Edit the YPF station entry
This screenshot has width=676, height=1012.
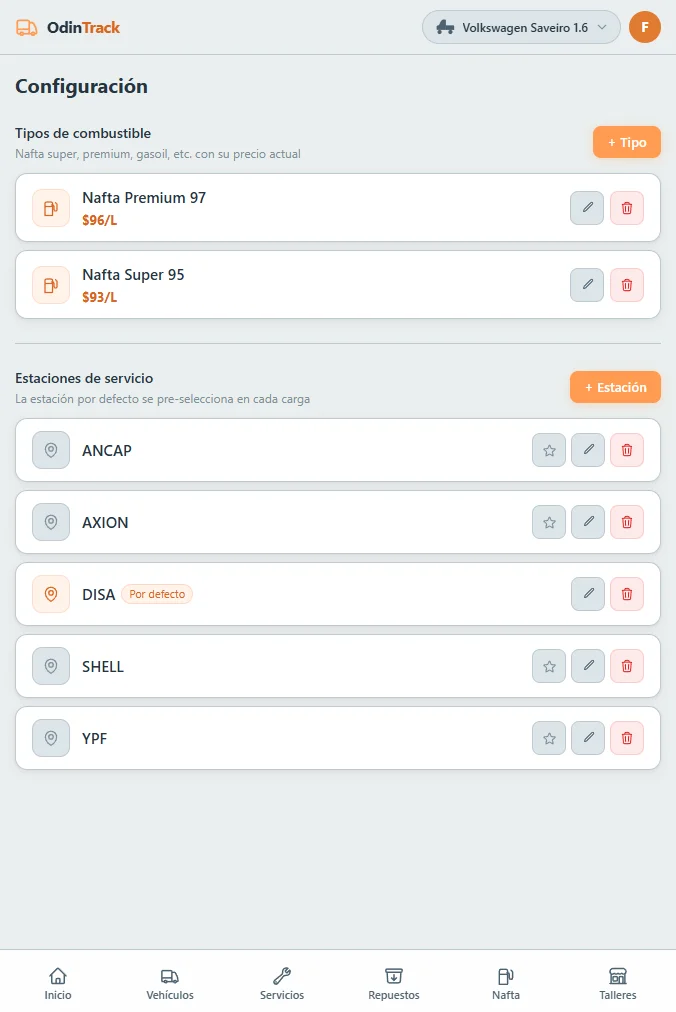coord(588,738)
